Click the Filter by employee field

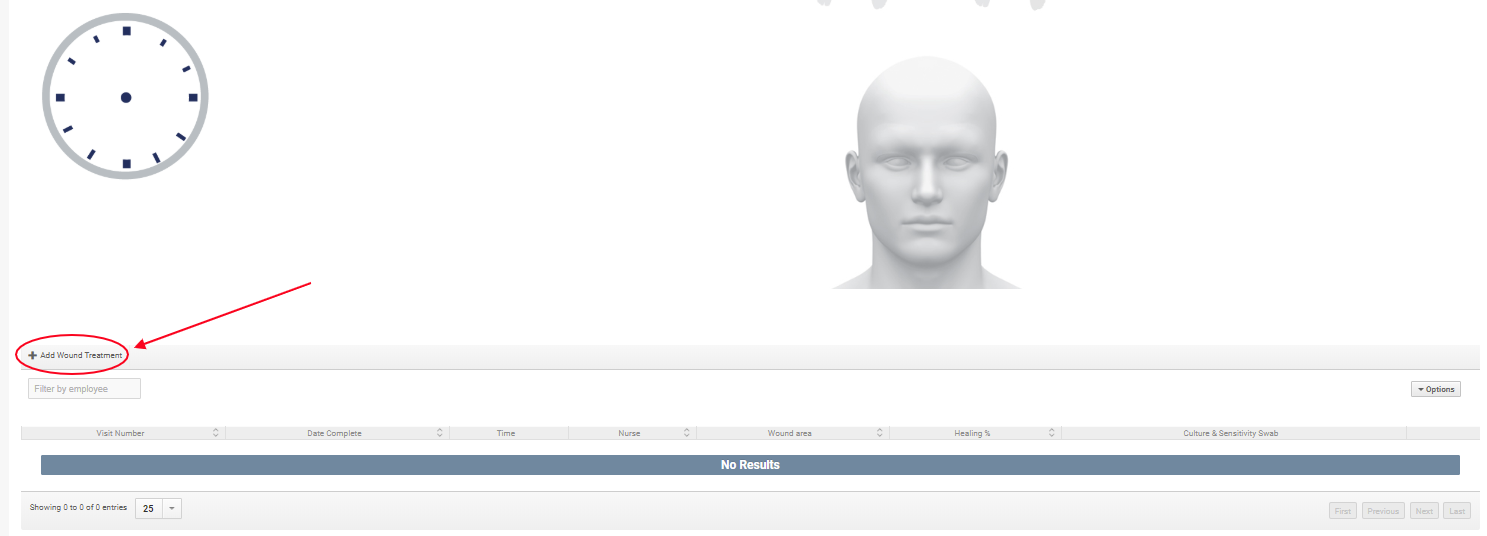point(84,389)
